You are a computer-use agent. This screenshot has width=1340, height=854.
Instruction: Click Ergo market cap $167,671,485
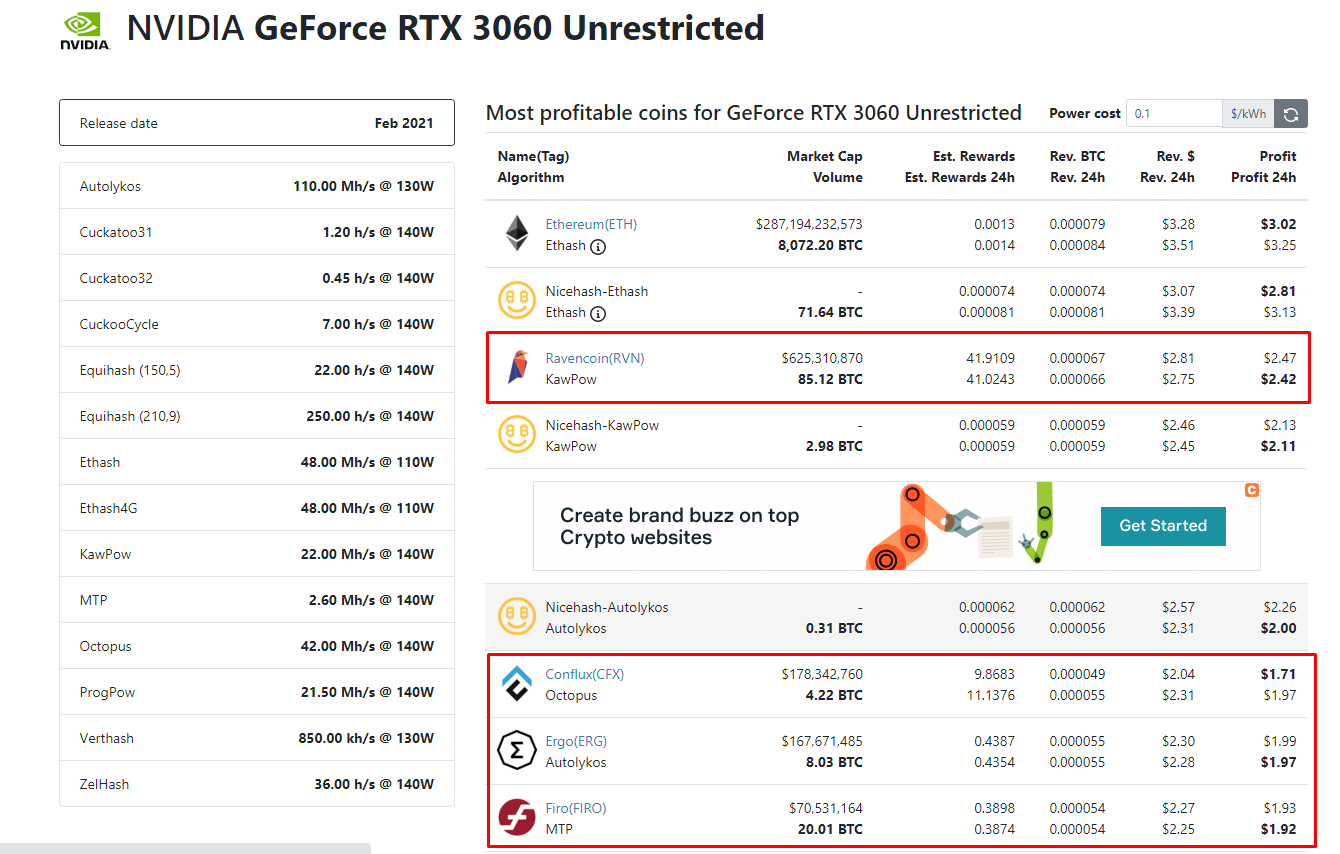tap(822, 741)
